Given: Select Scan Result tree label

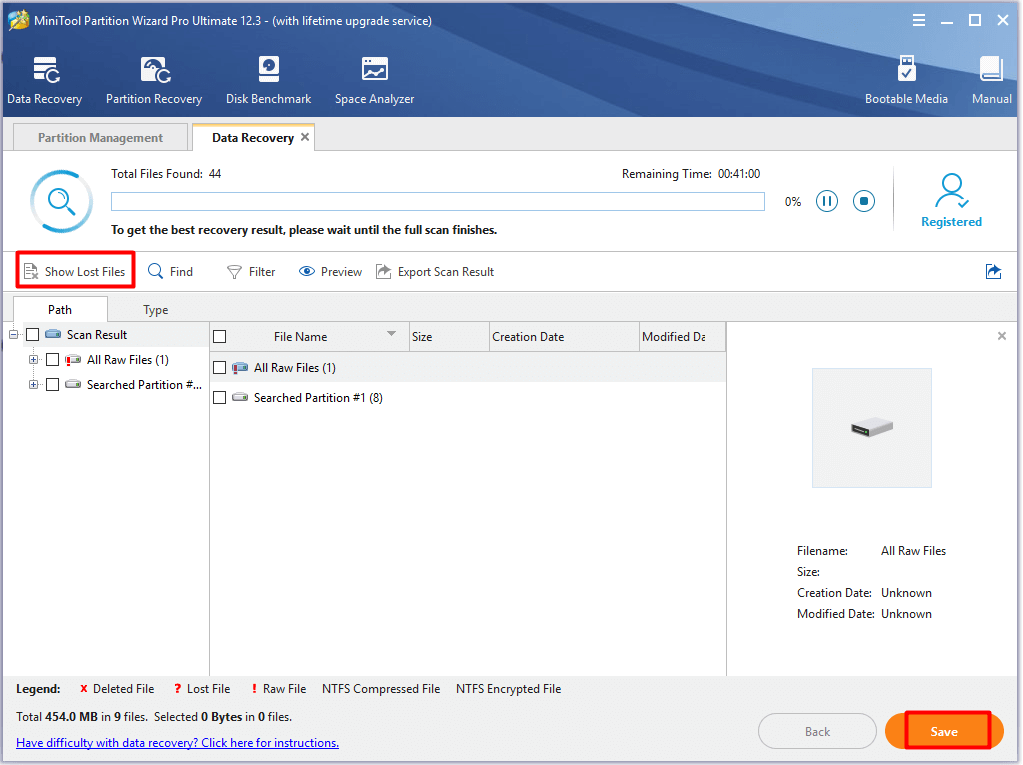Looking at the screenshot, I should point(97,335).
